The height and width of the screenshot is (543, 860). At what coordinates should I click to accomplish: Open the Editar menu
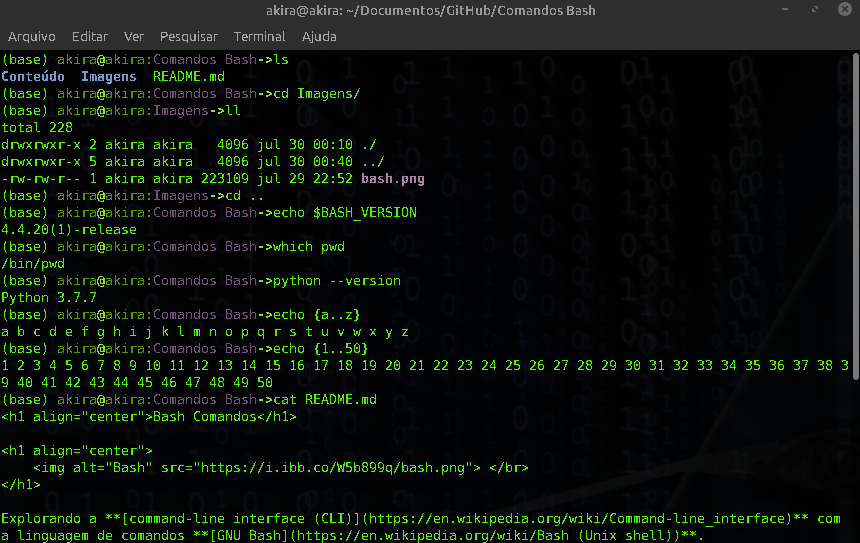[90, 37]
